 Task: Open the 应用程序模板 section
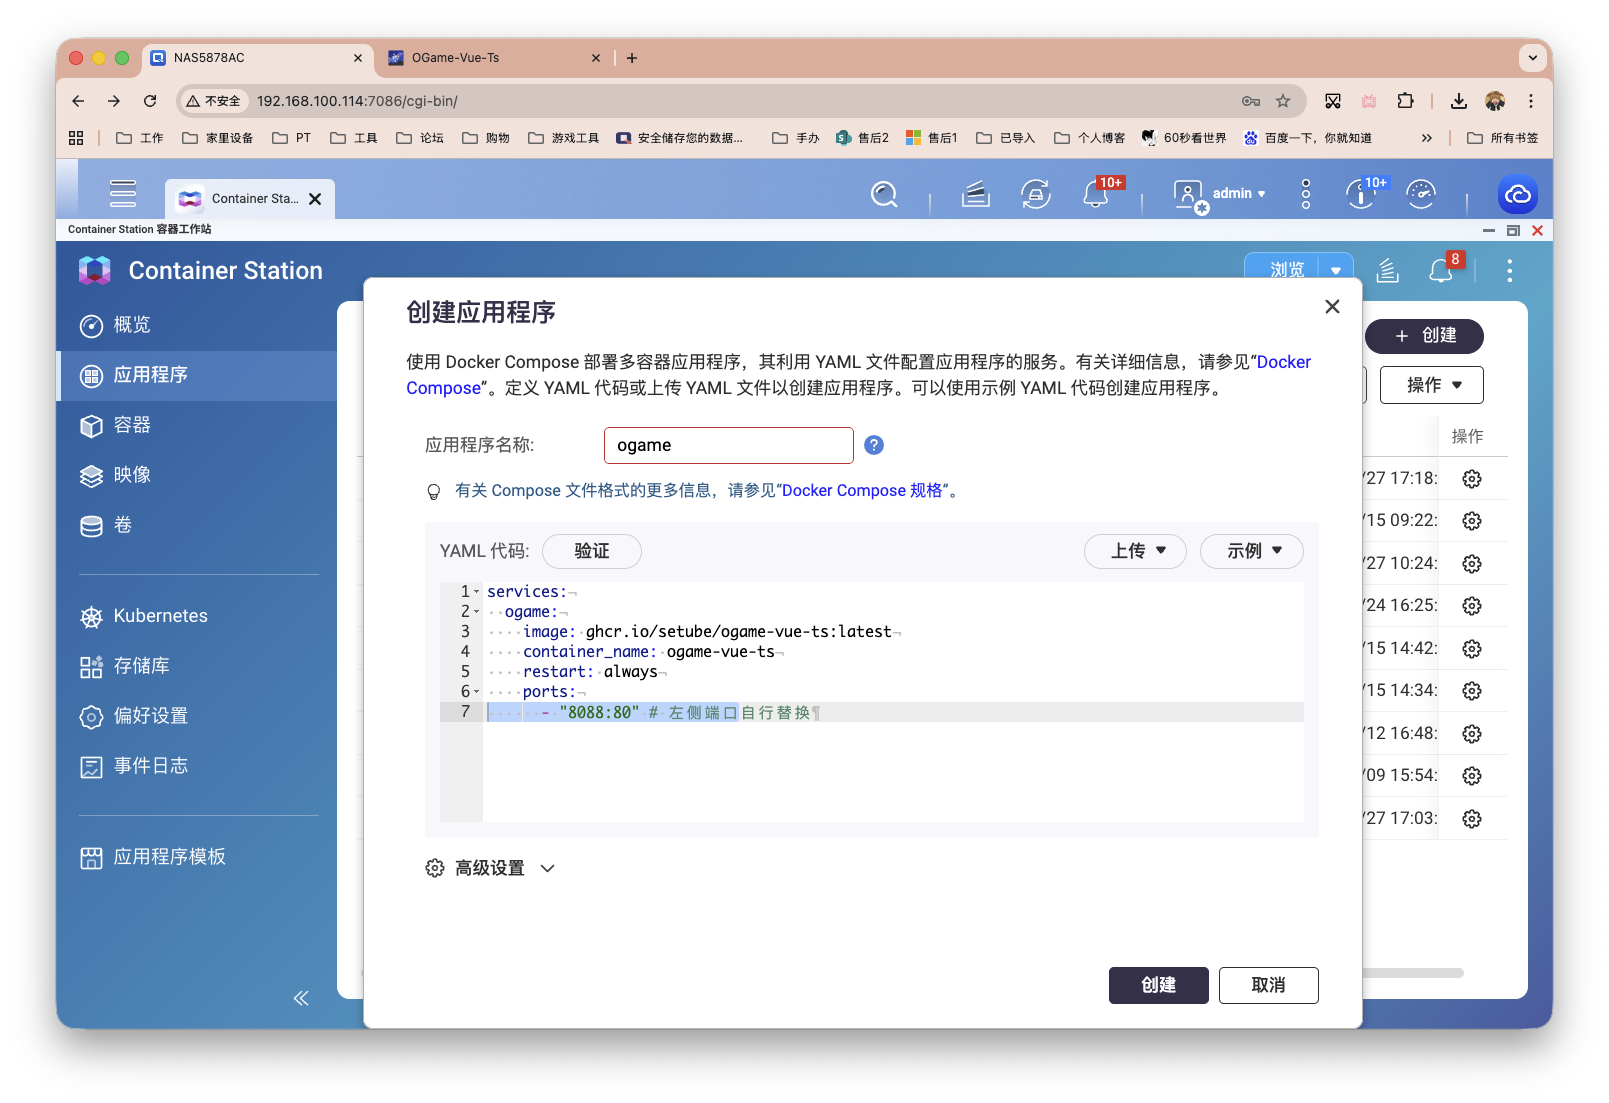pyautogui.click(x=169, y=857)
